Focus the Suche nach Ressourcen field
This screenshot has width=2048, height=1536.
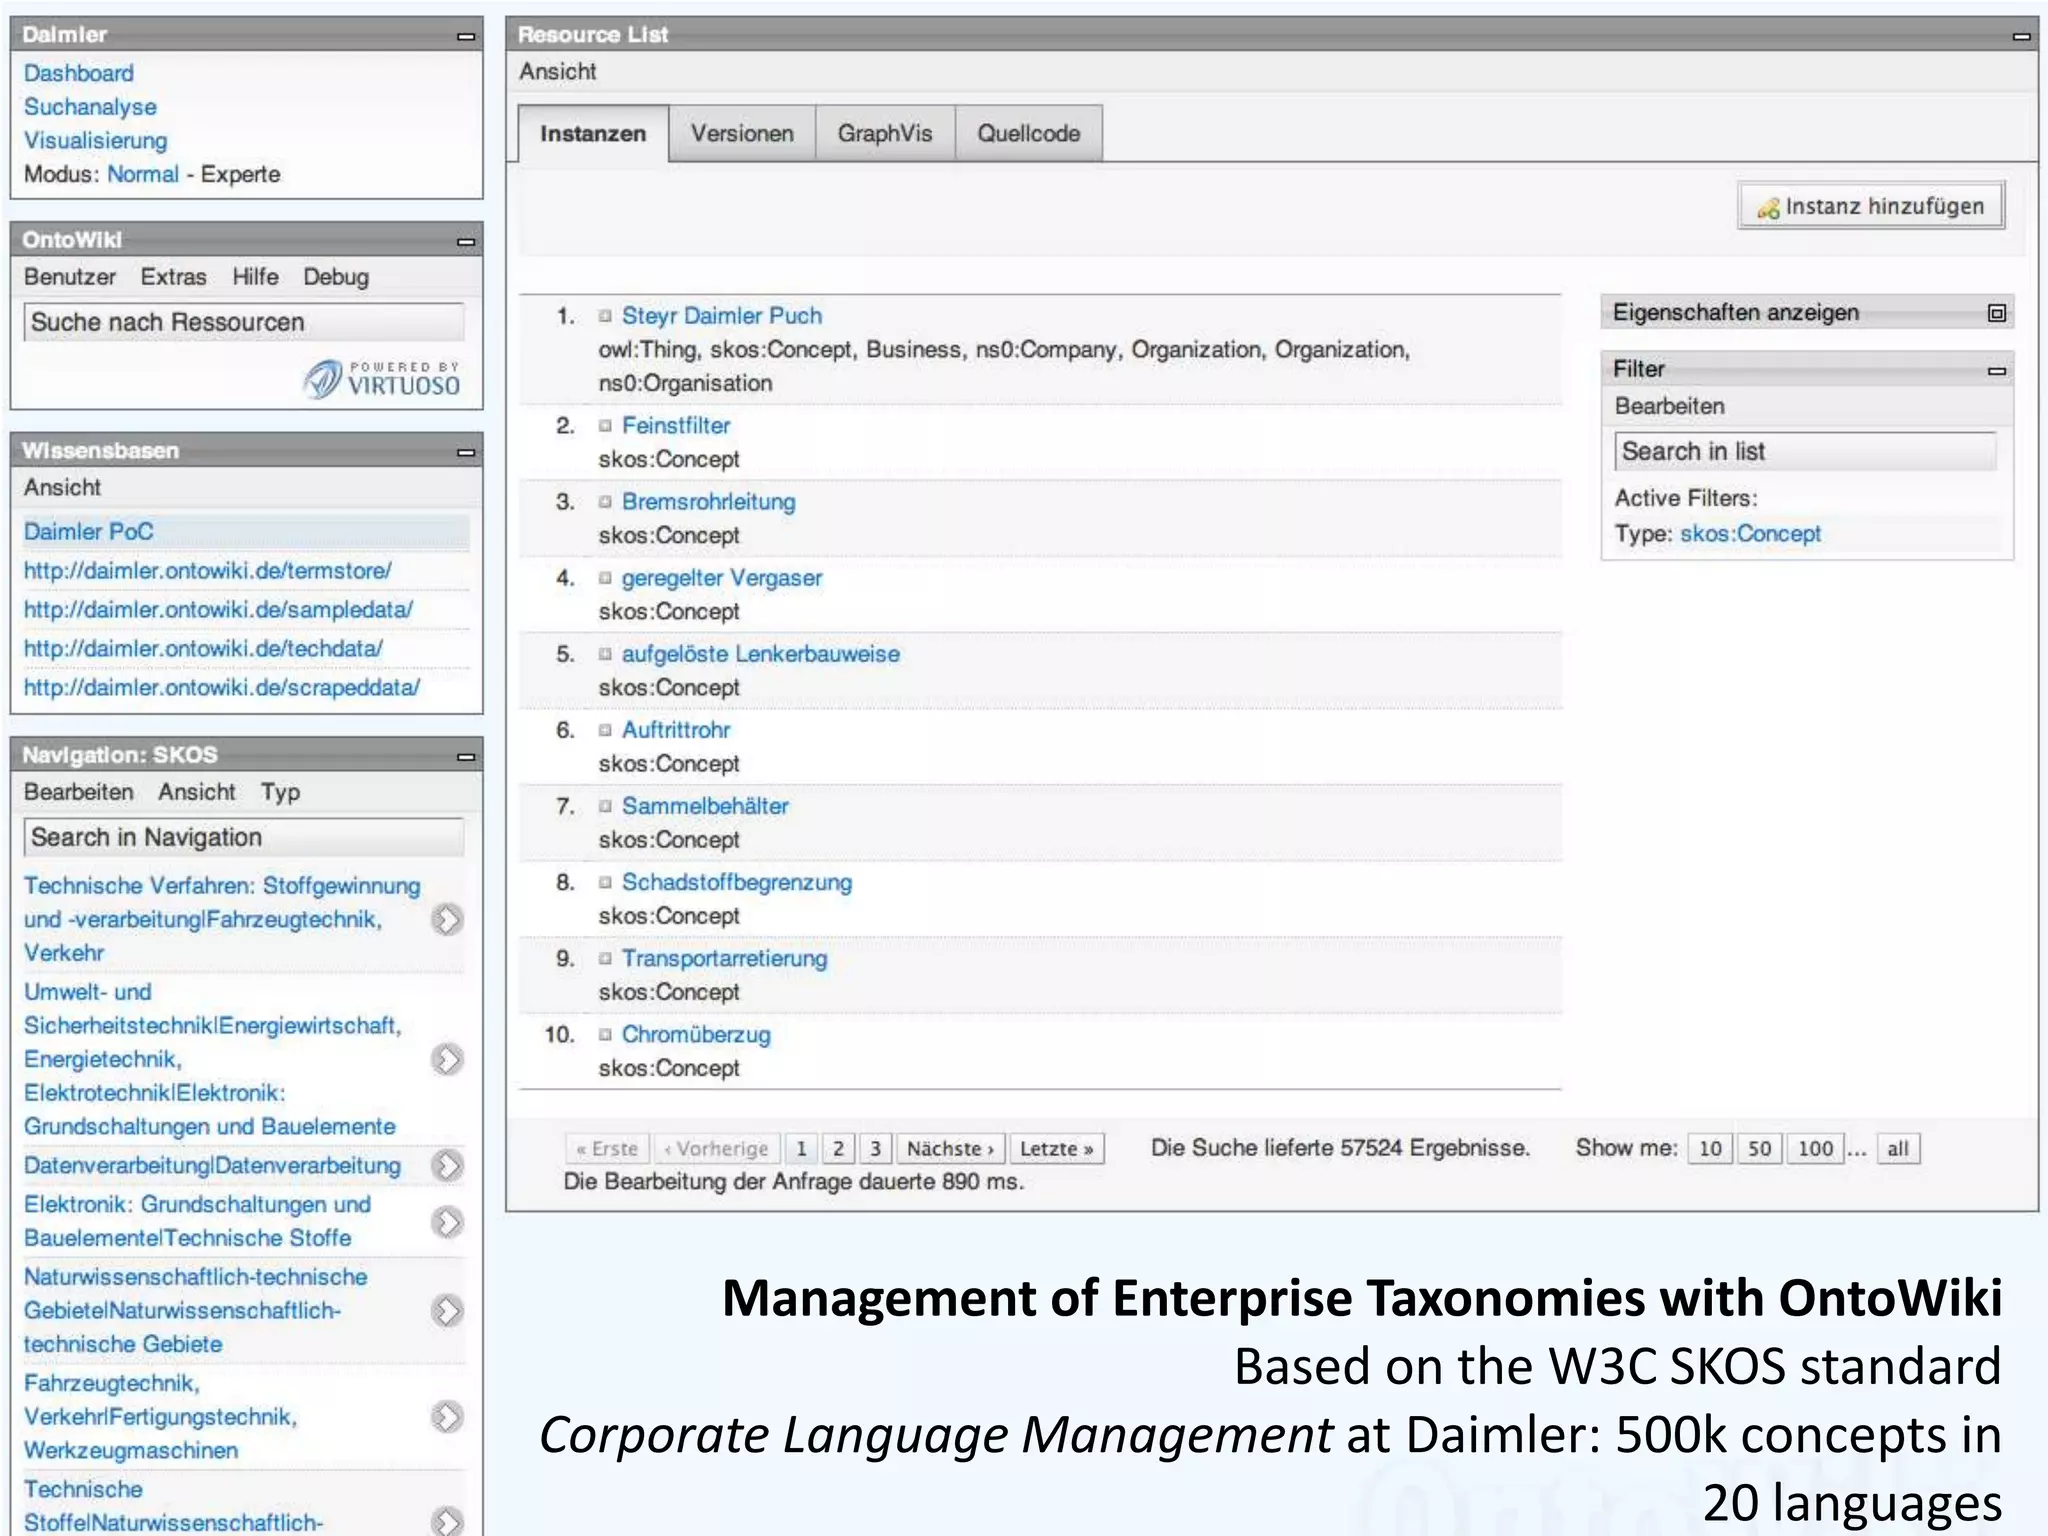tap(244, 322)
